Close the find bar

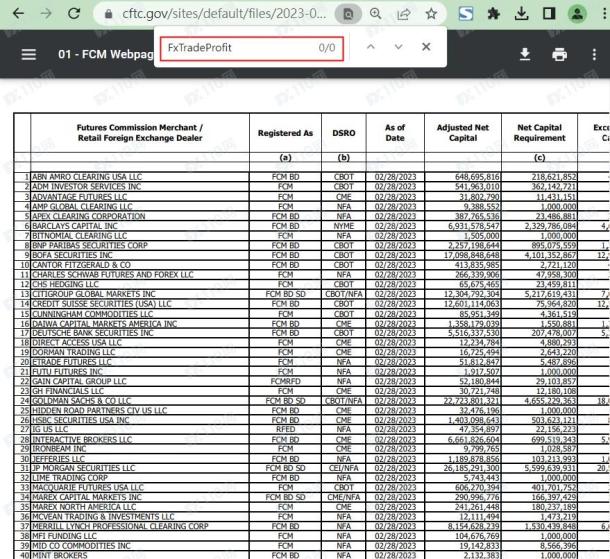coord(426,47)
